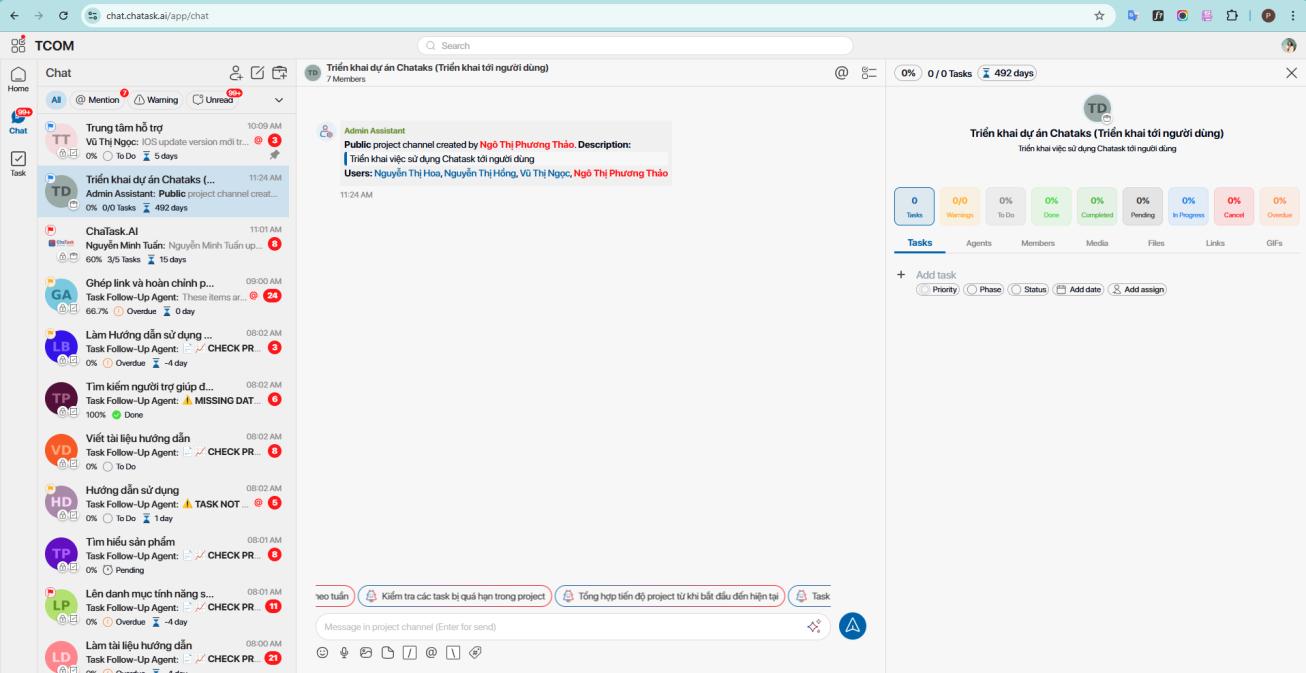Click the TD project avatar in details panel
1306x673 pixels.
(1097, 109)
